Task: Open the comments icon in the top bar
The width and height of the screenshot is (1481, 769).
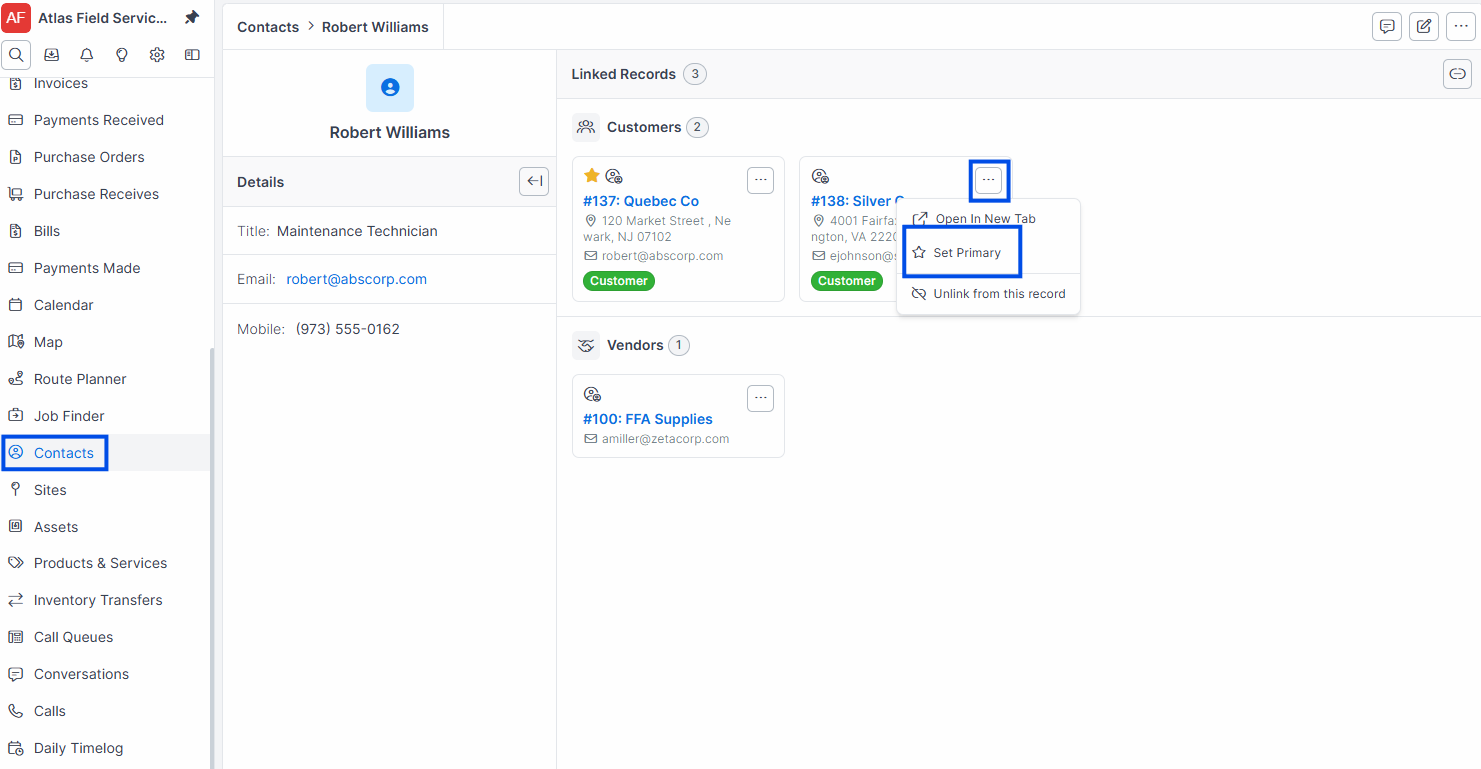Action: click(1387, 27)
